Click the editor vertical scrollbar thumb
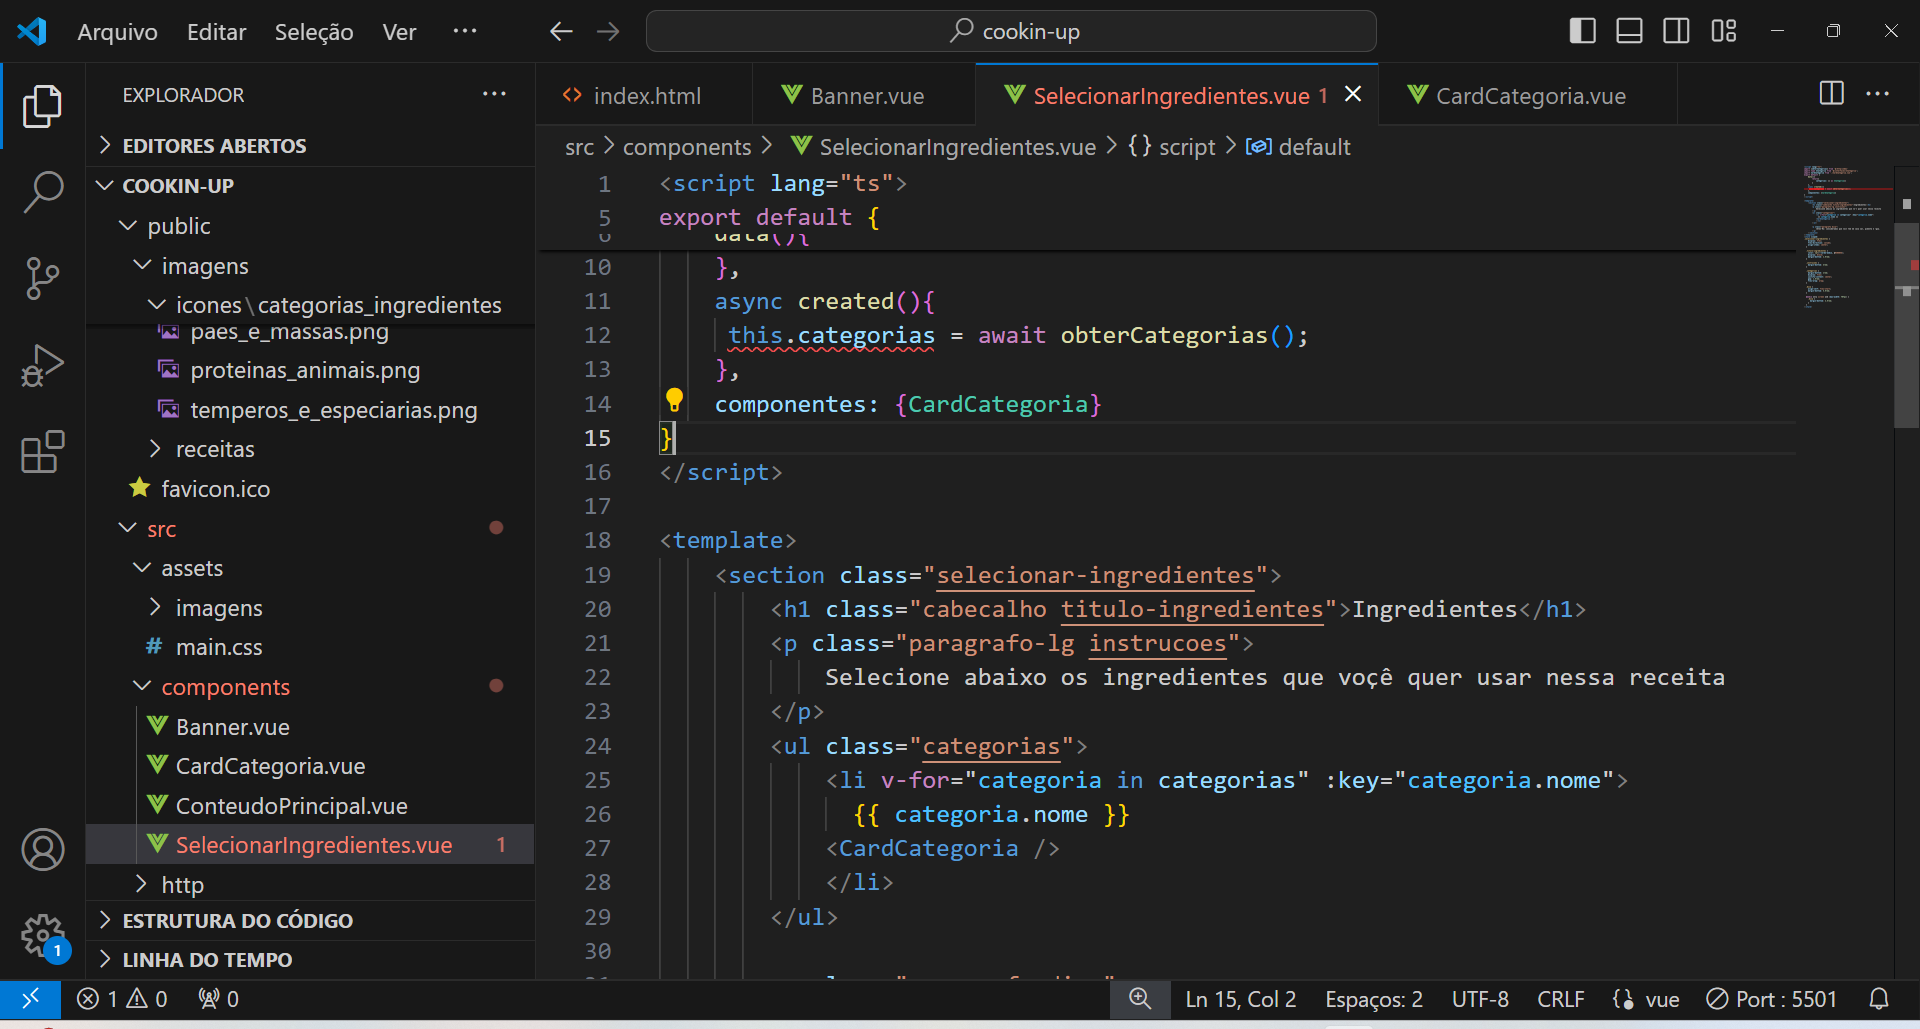The width and height of the screenshot is (1920, 1029). coord(1907,325)
